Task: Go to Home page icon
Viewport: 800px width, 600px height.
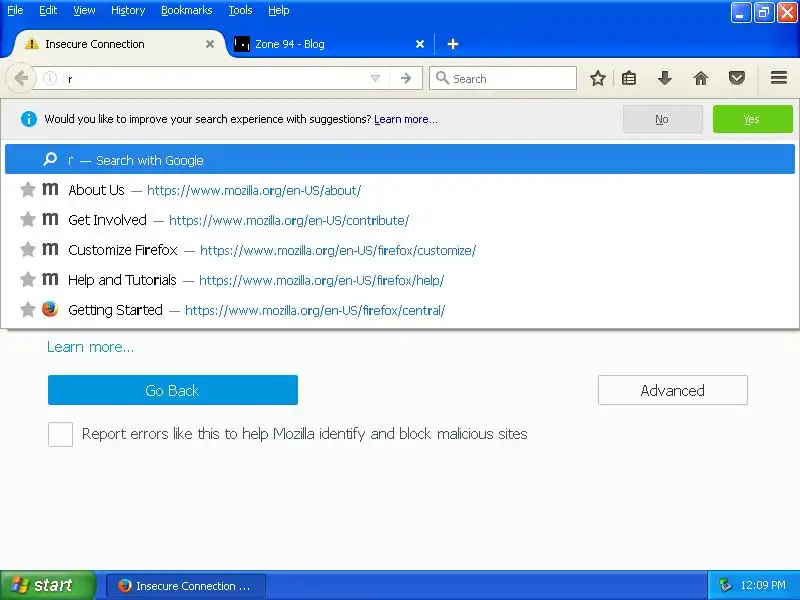Action: pos(701,78)
